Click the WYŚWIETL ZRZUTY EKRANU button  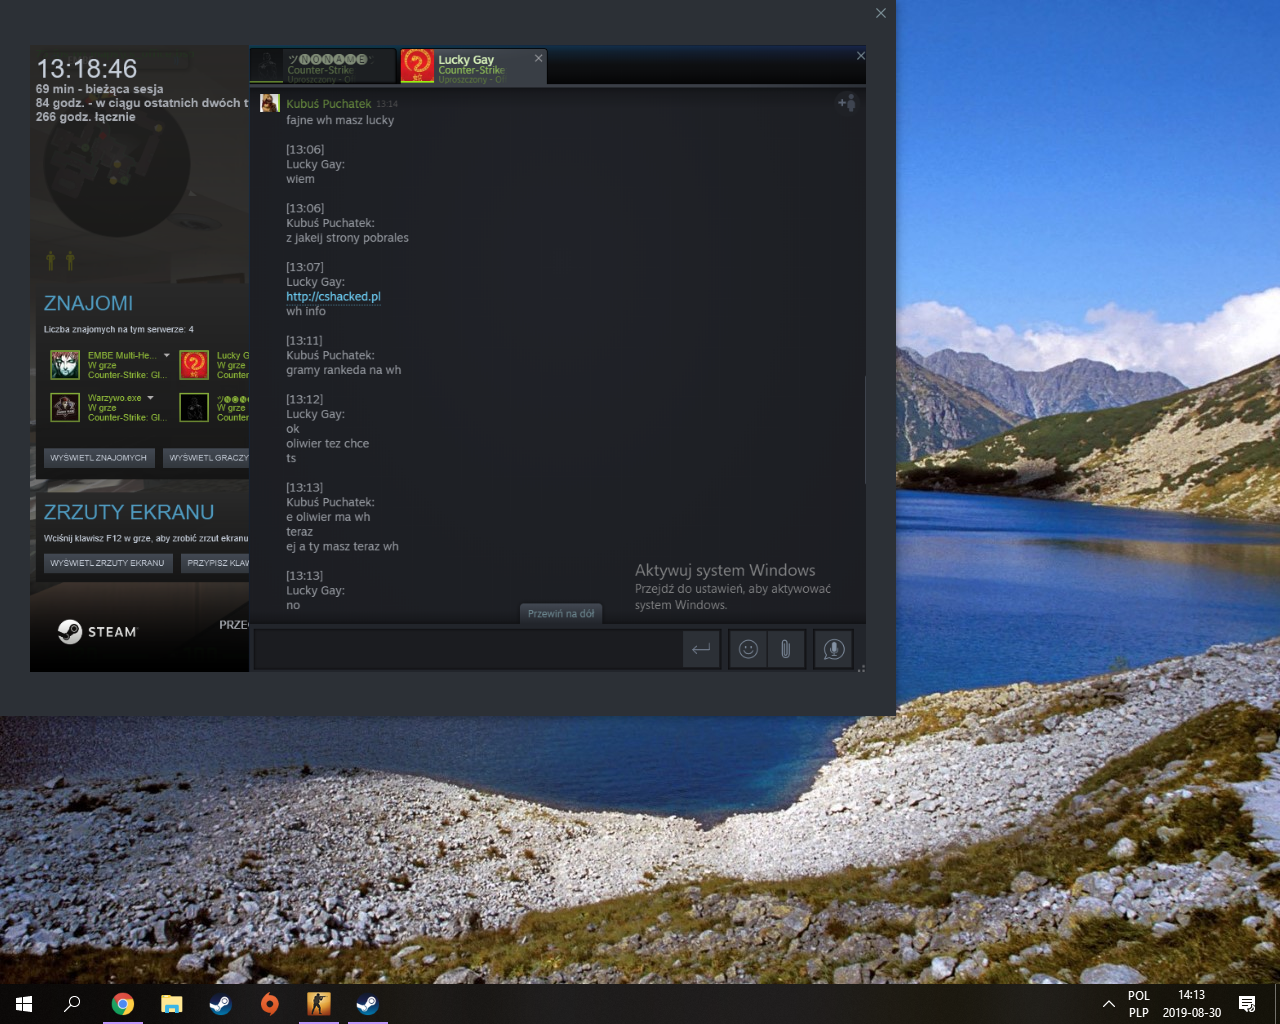click(x=107, y=563)
